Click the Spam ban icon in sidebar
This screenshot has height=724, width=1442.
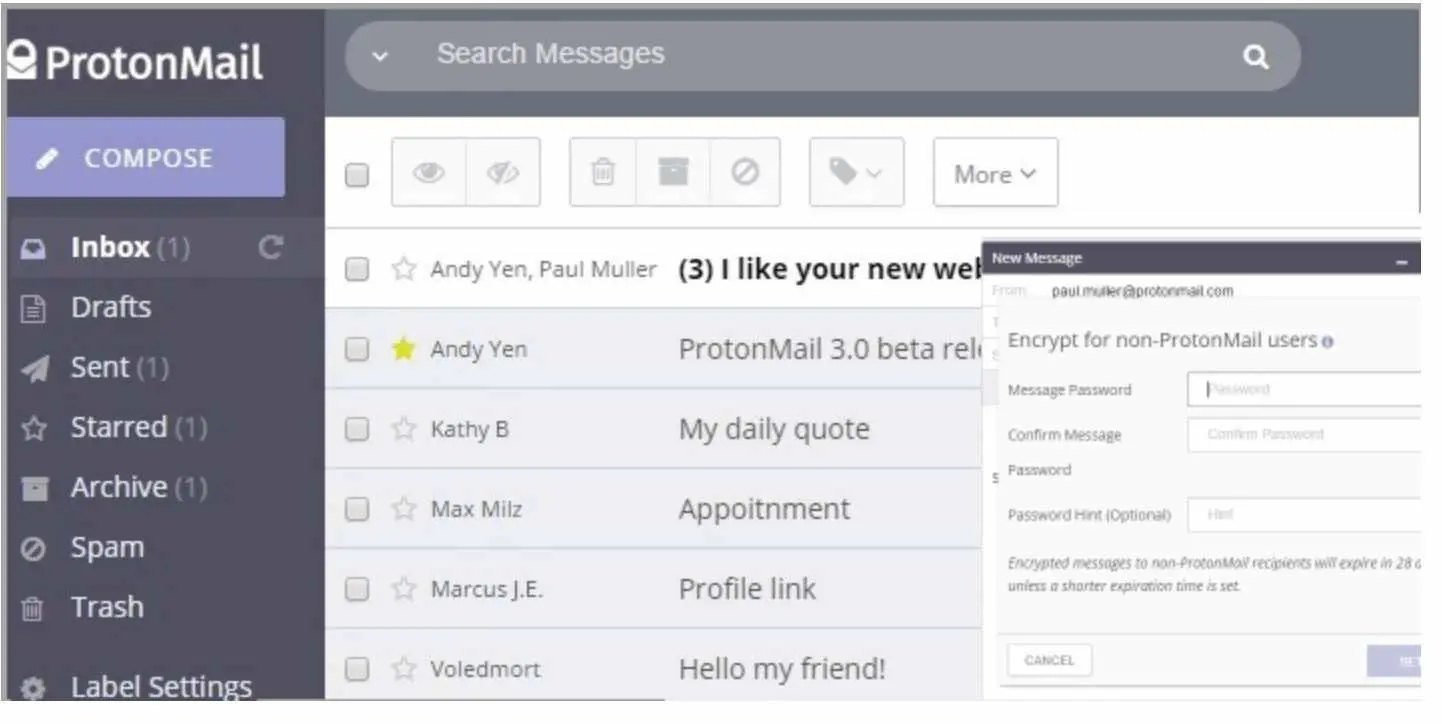click(34, 549)
